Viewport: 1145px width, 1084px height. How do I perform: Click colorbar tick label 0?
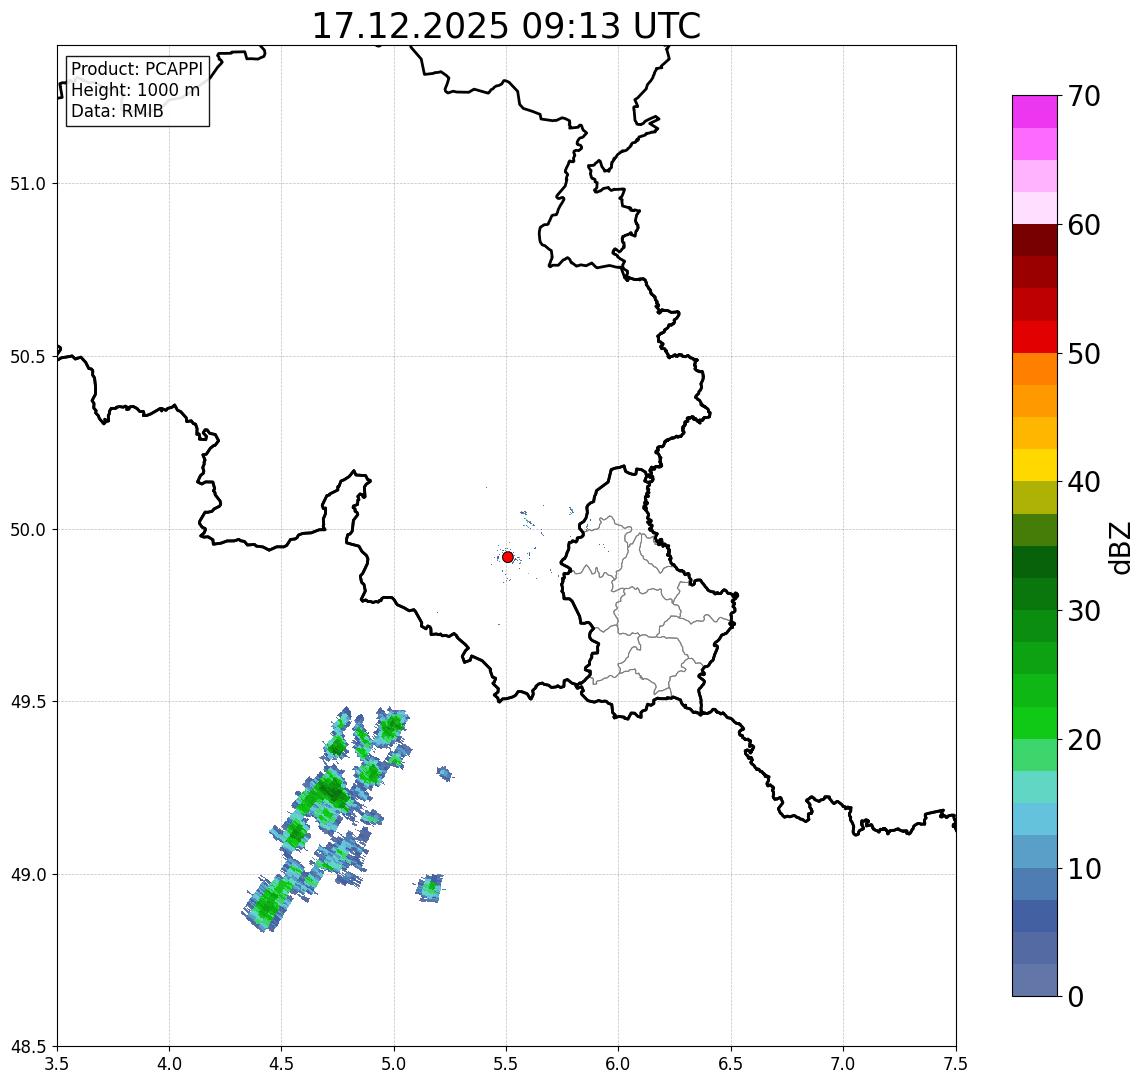[1076, 996]
